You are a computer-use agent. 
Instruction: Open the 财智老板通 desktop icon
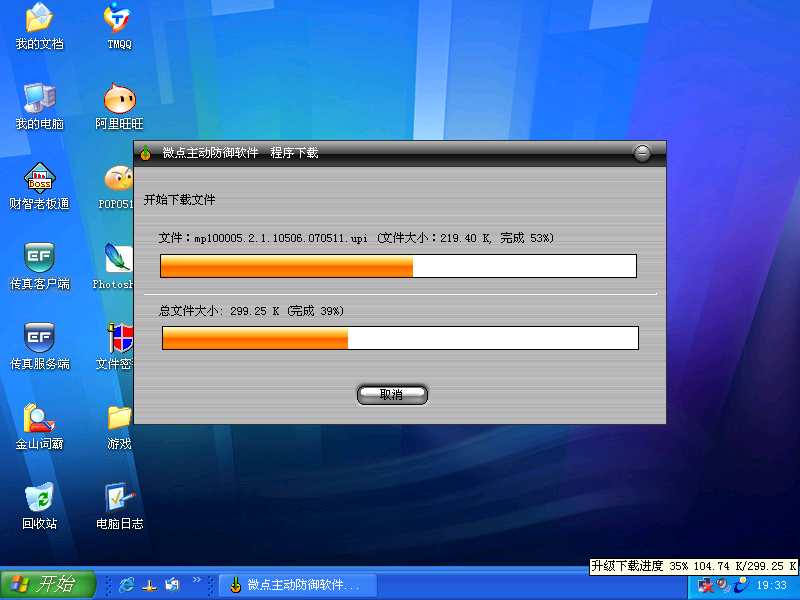point(39,181)
